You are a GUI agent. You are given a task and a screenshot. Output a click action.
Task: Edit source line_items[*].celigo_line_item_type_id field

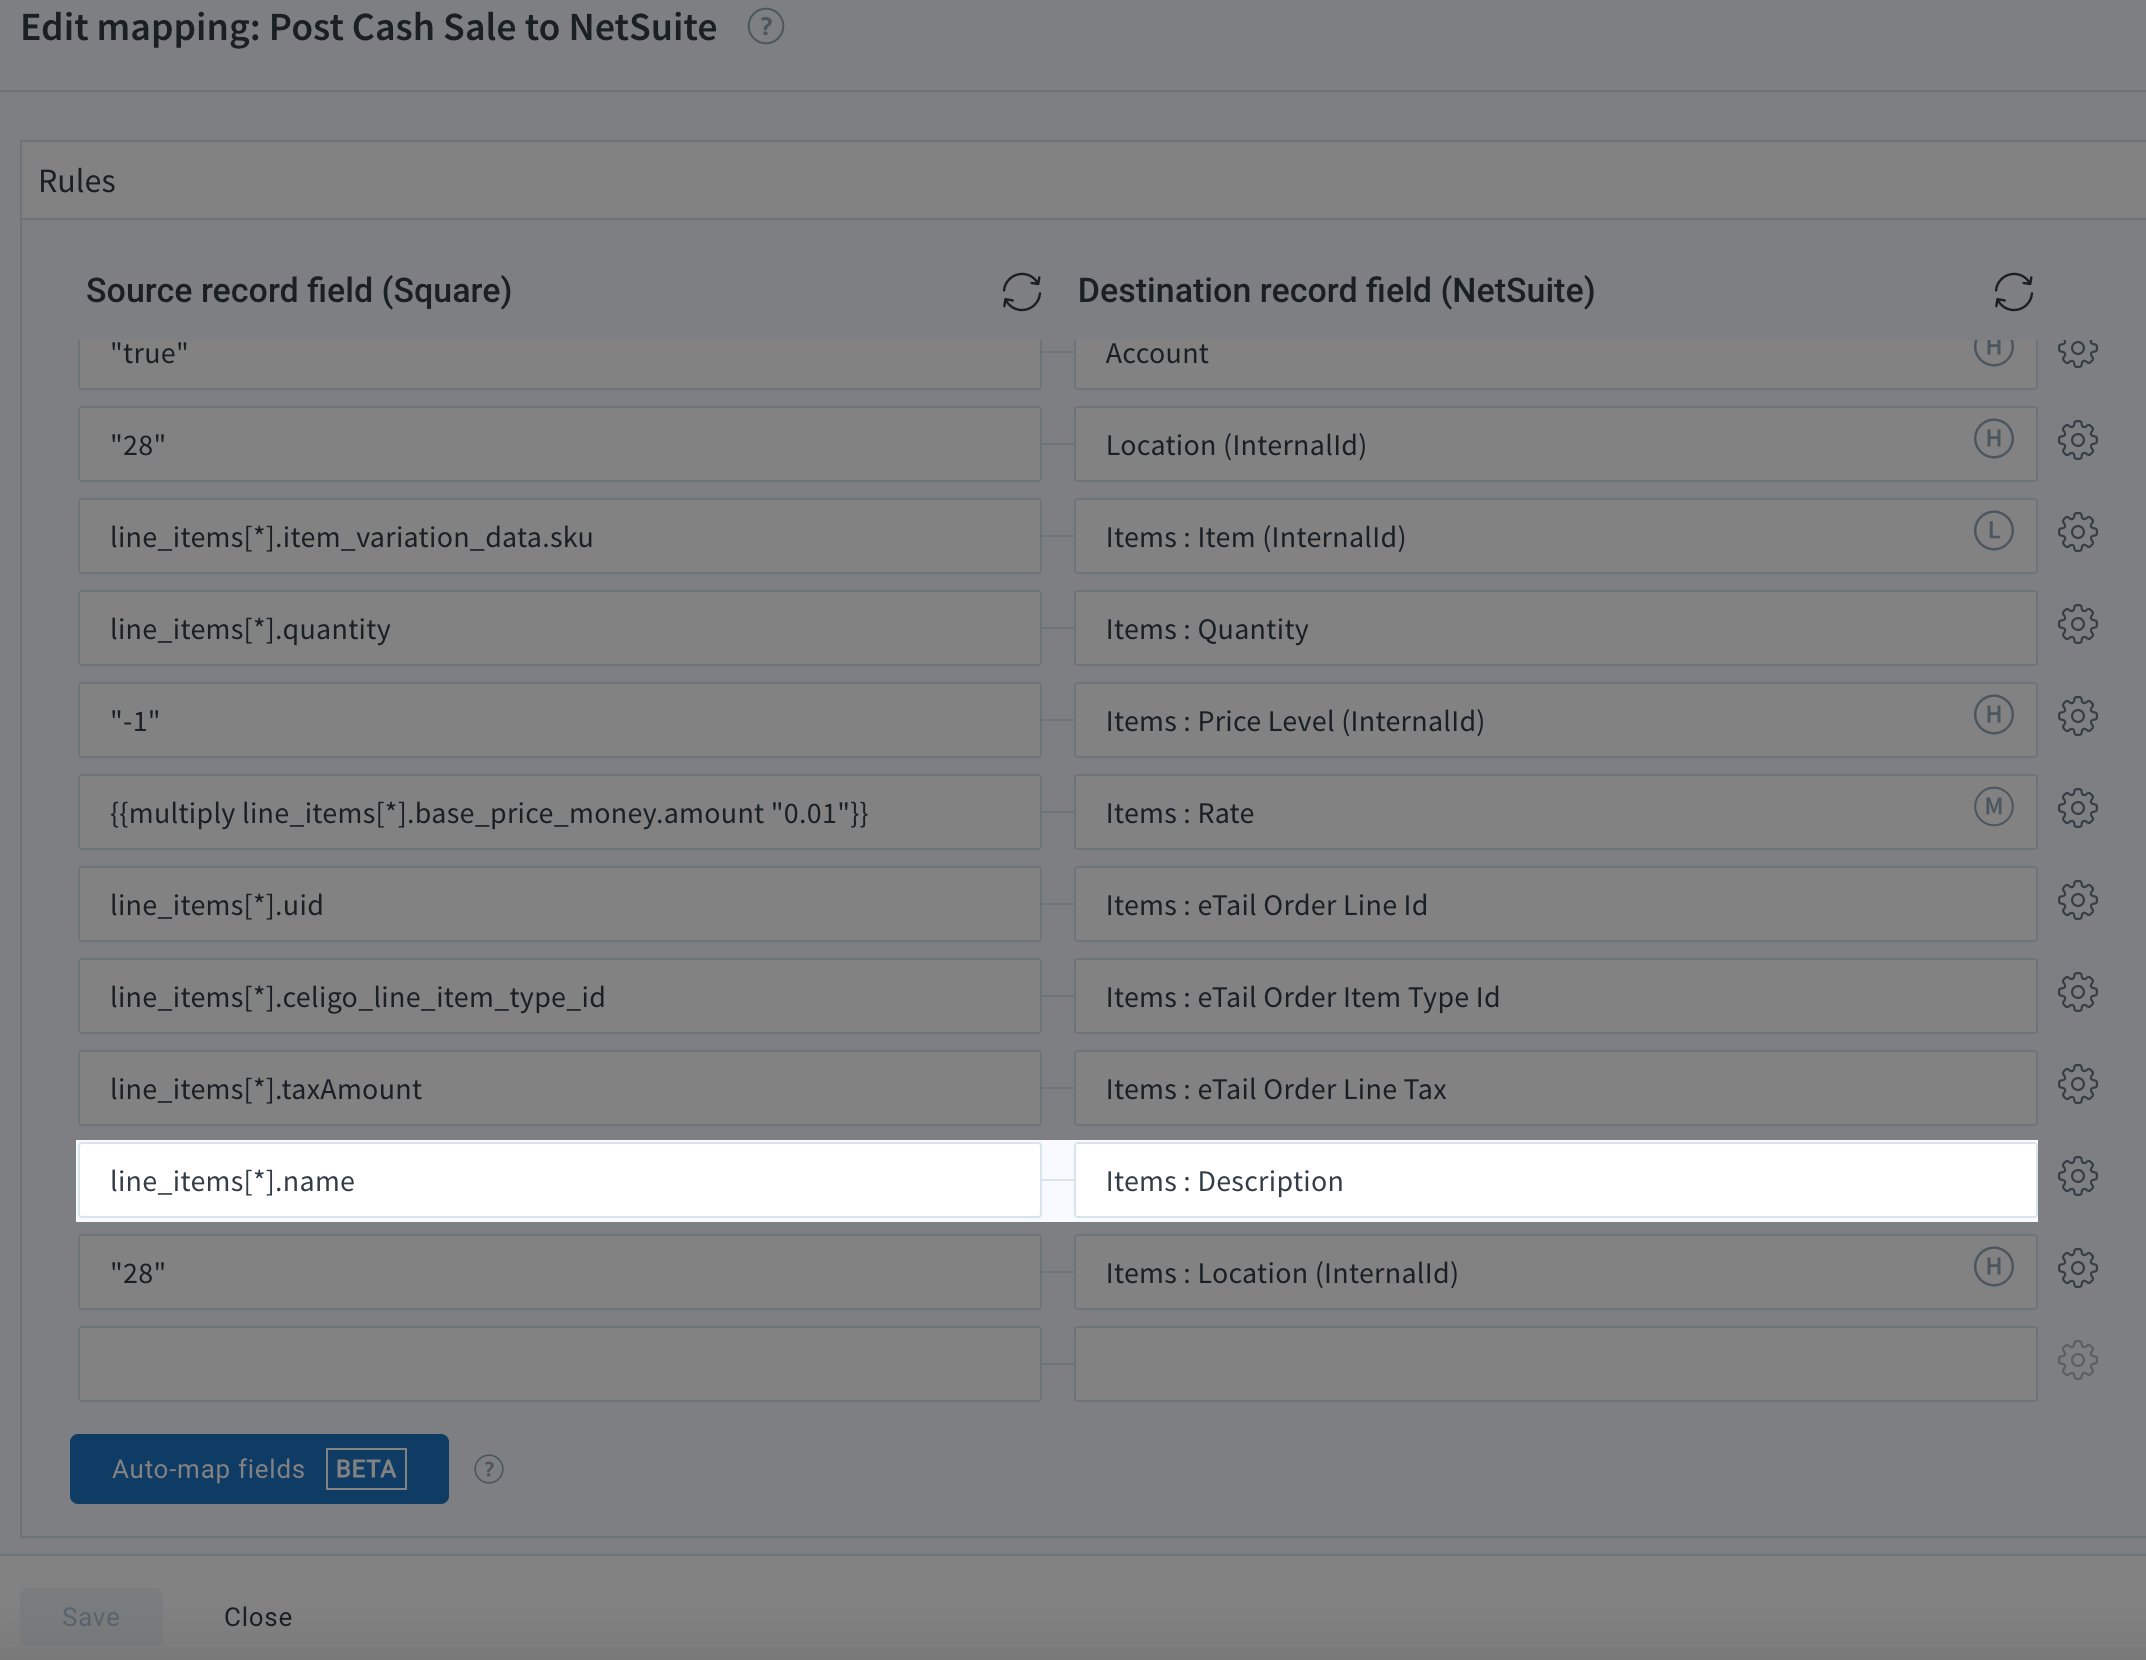(560, 996)
